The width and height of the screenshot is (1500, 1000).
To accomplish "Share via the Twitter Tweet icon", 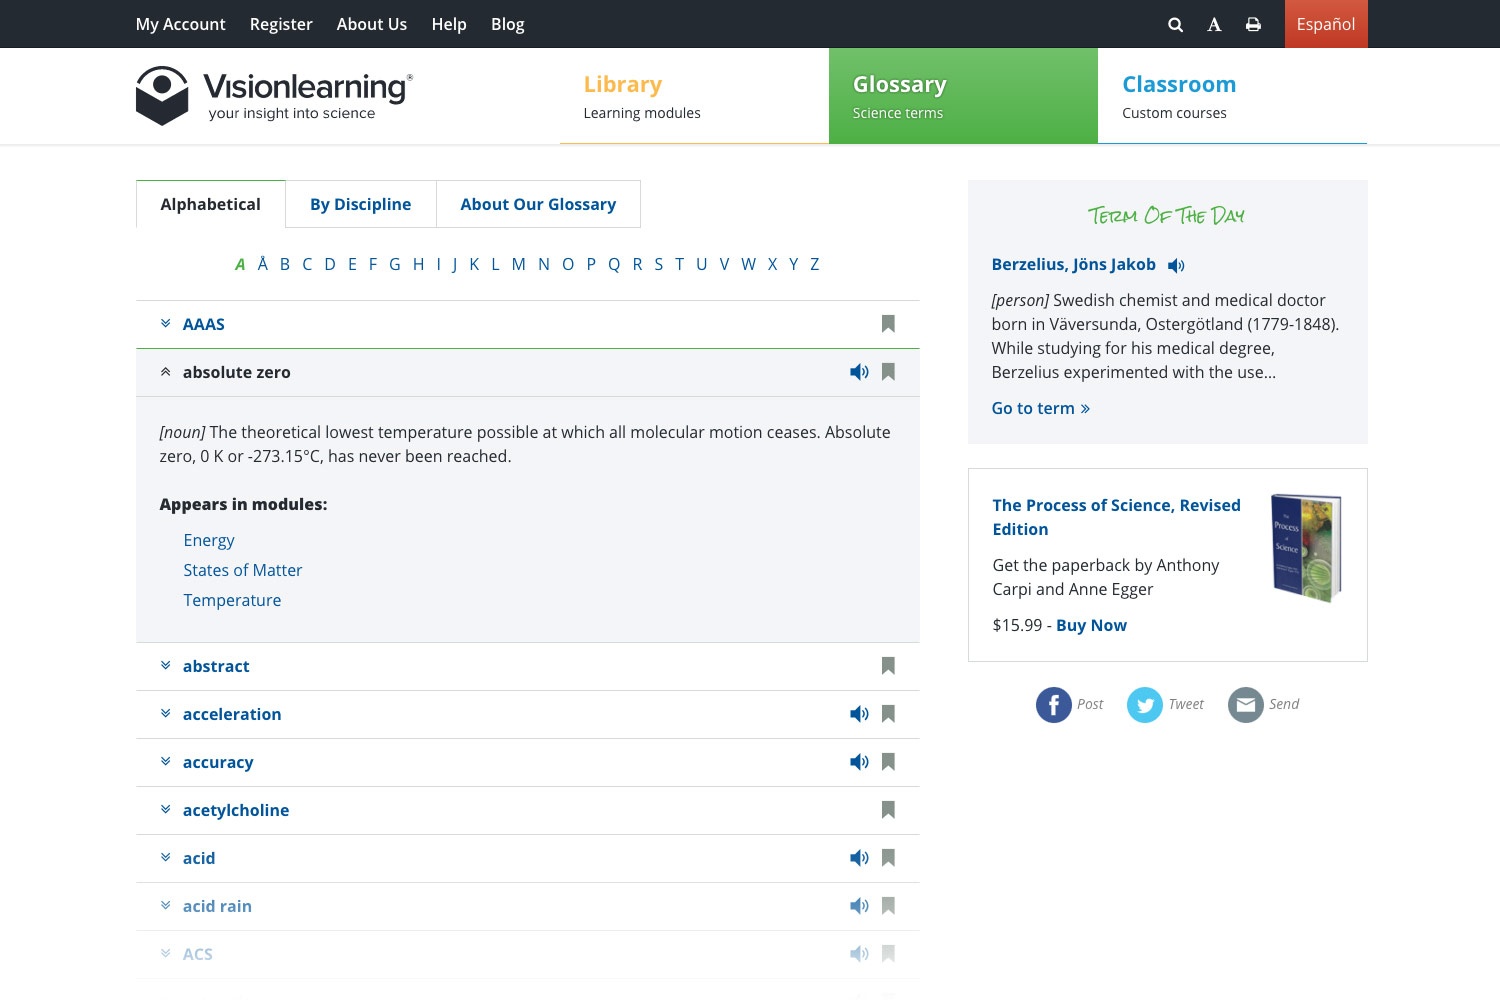I will click(1145, 705).
